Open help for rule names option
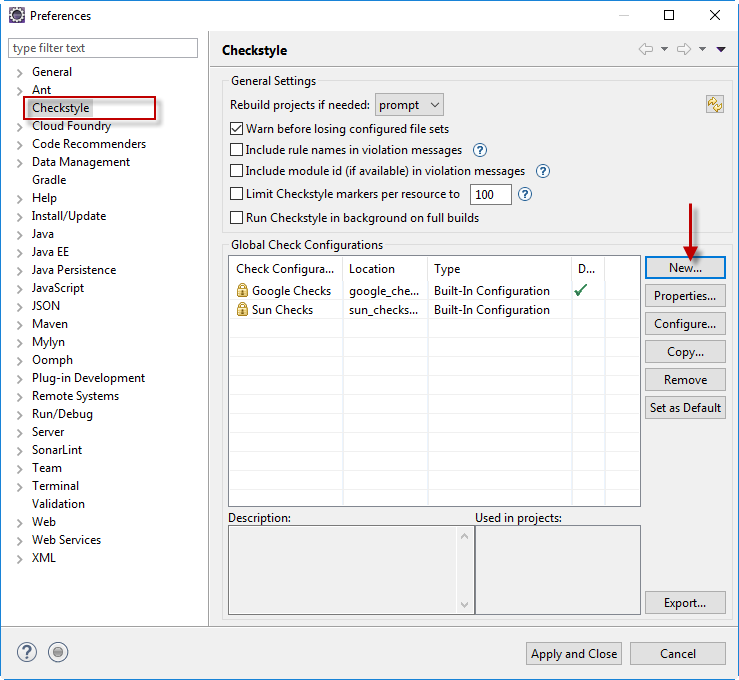Image resolution: width=739 pixels, height=680 pixels. click(x=479, y=150)
